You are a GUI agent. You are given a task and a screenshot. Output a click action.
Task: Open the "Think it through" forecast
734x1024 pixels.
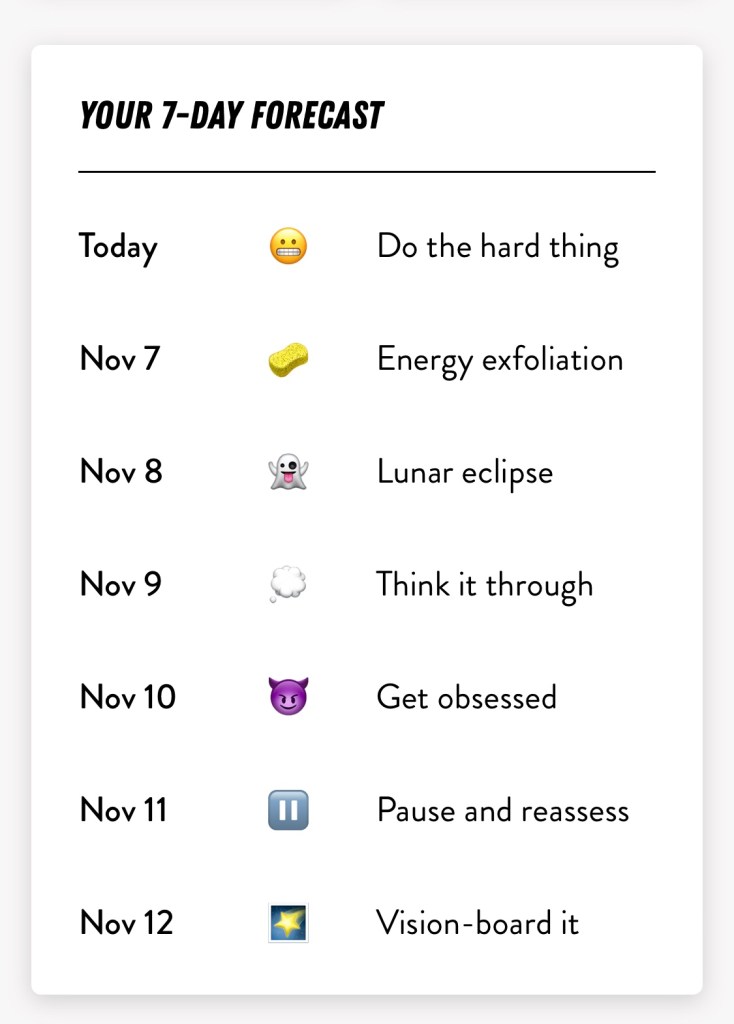coord(484,585)
